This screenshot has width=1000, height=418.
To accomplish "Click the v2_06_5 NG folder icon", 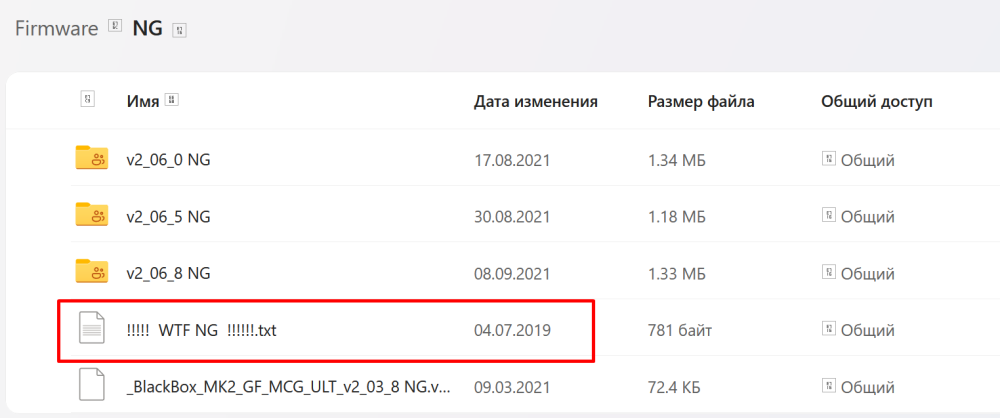I will click(92, 214).
